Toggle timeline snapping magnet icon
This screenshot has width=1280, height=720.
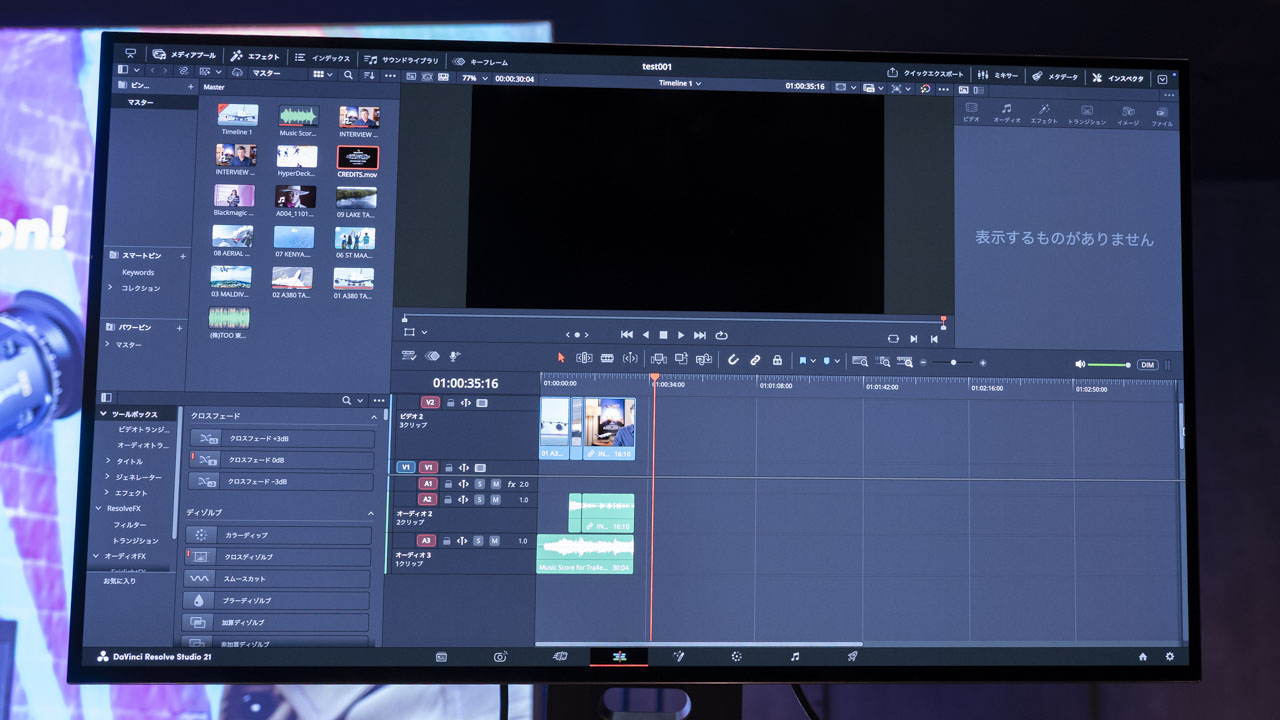[733, 359]
